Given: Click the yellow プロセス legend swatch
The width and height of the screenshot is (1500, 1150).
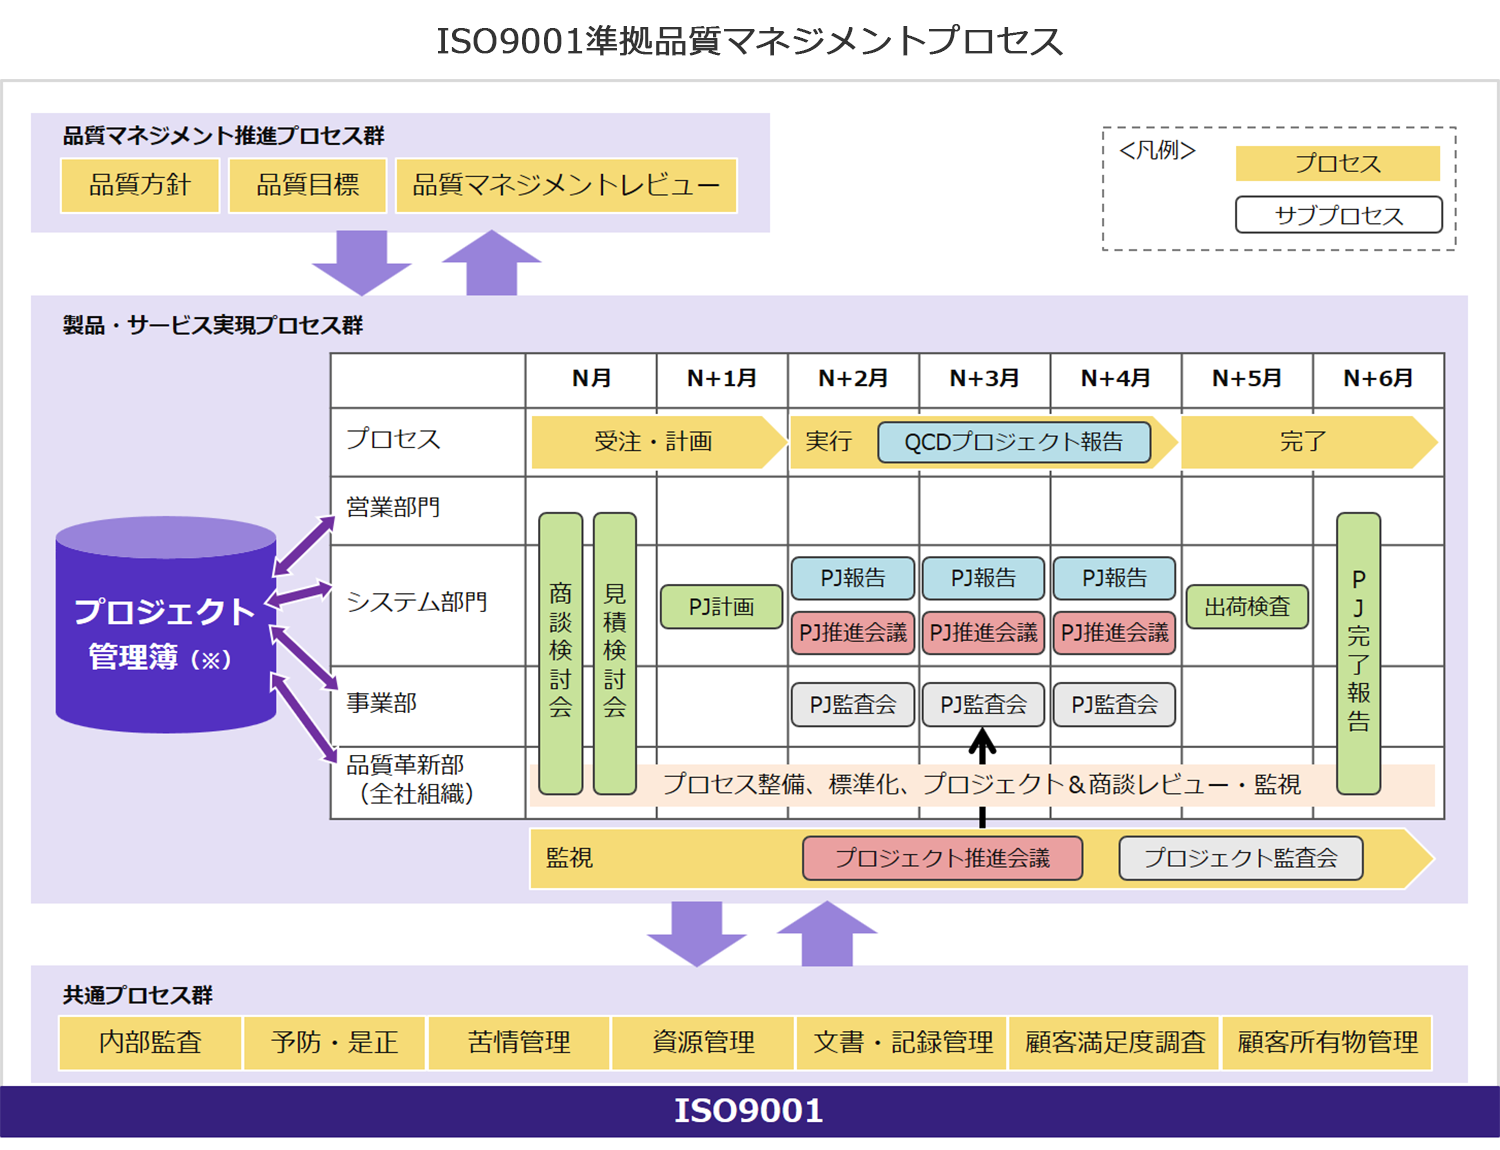Looking at the screenshot, I should [x=1338, y=163].
